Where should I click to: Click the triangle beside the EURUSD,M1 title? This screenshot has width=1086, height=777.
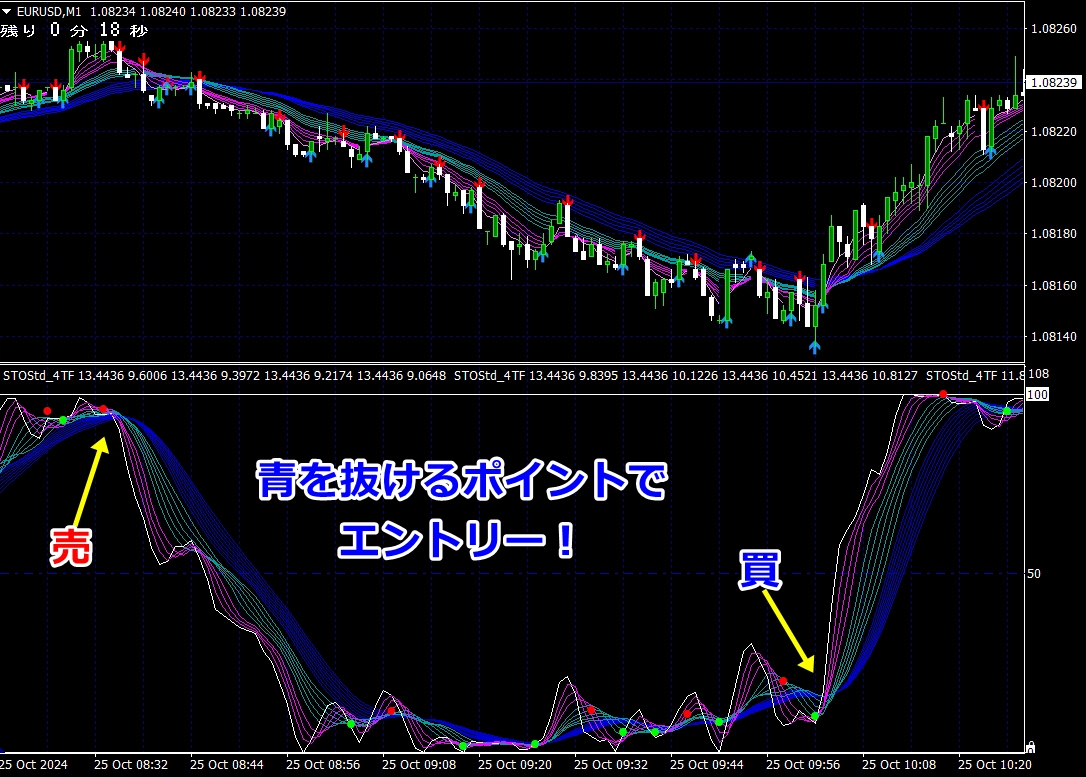pyautogui.click(x=8, y=11)
